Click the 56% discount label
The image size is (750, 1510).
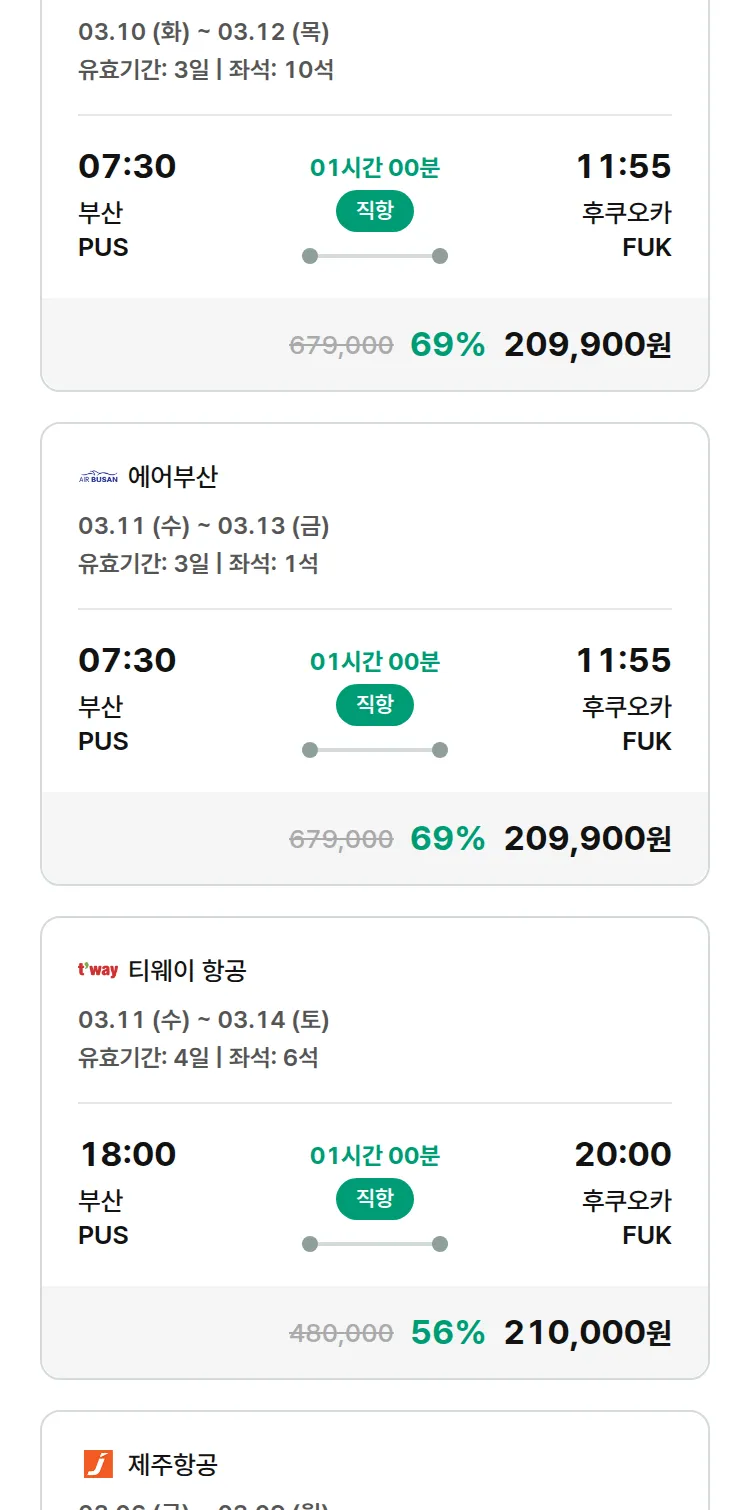tap(447, 1332)
